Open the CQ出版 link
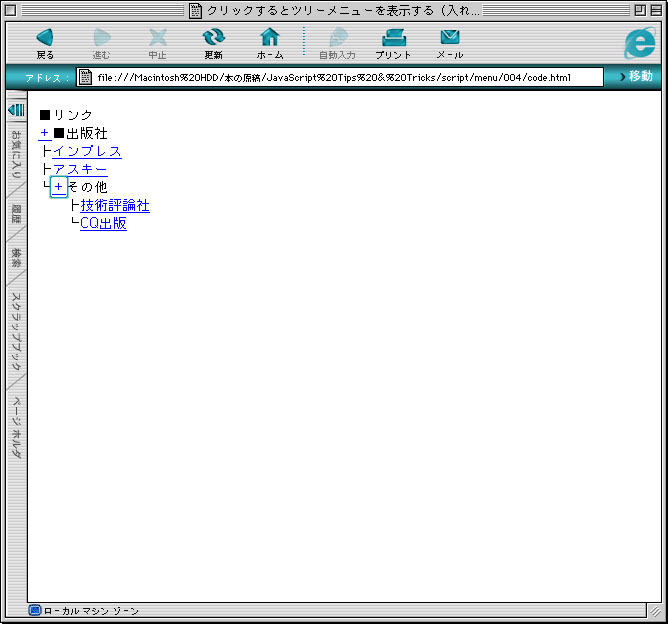This screenshot has height=624, width=668. click(104, 223)
